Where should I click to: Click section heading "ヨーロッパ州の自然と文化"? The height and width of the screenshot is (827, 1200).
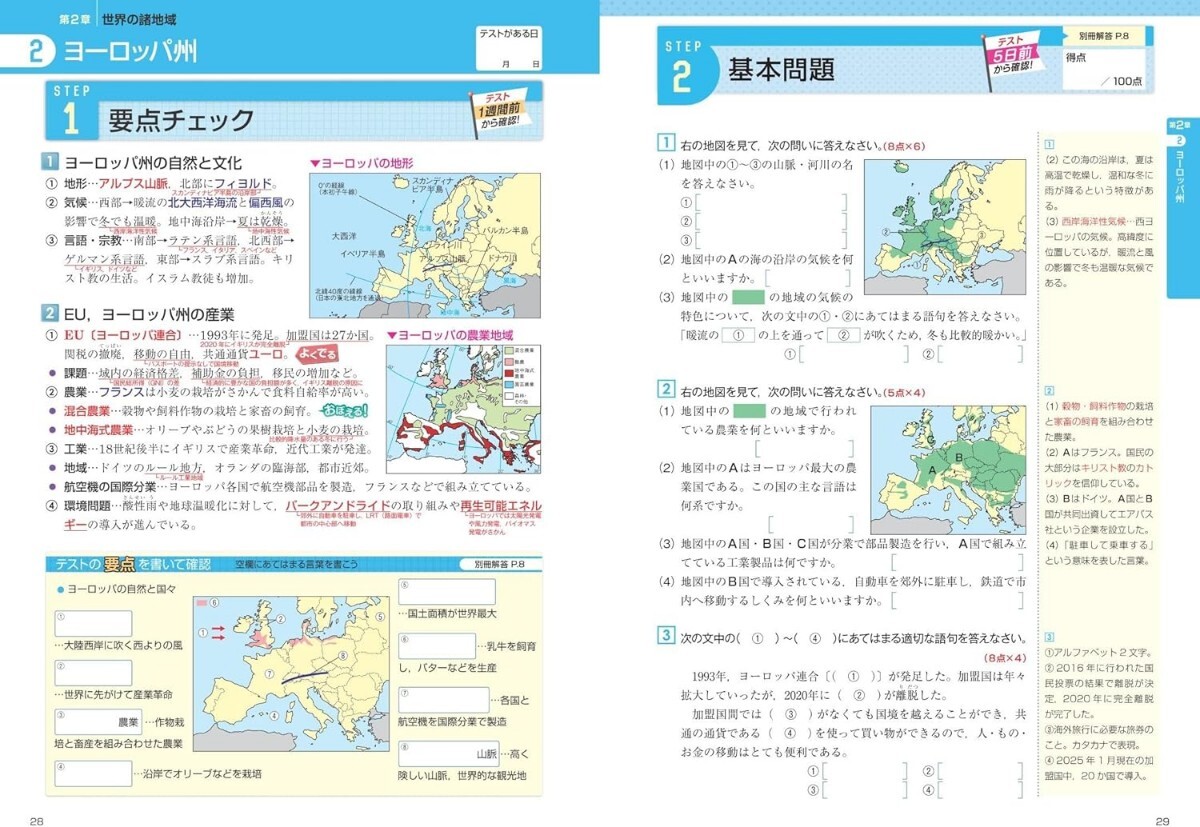(x=152, y=163)
